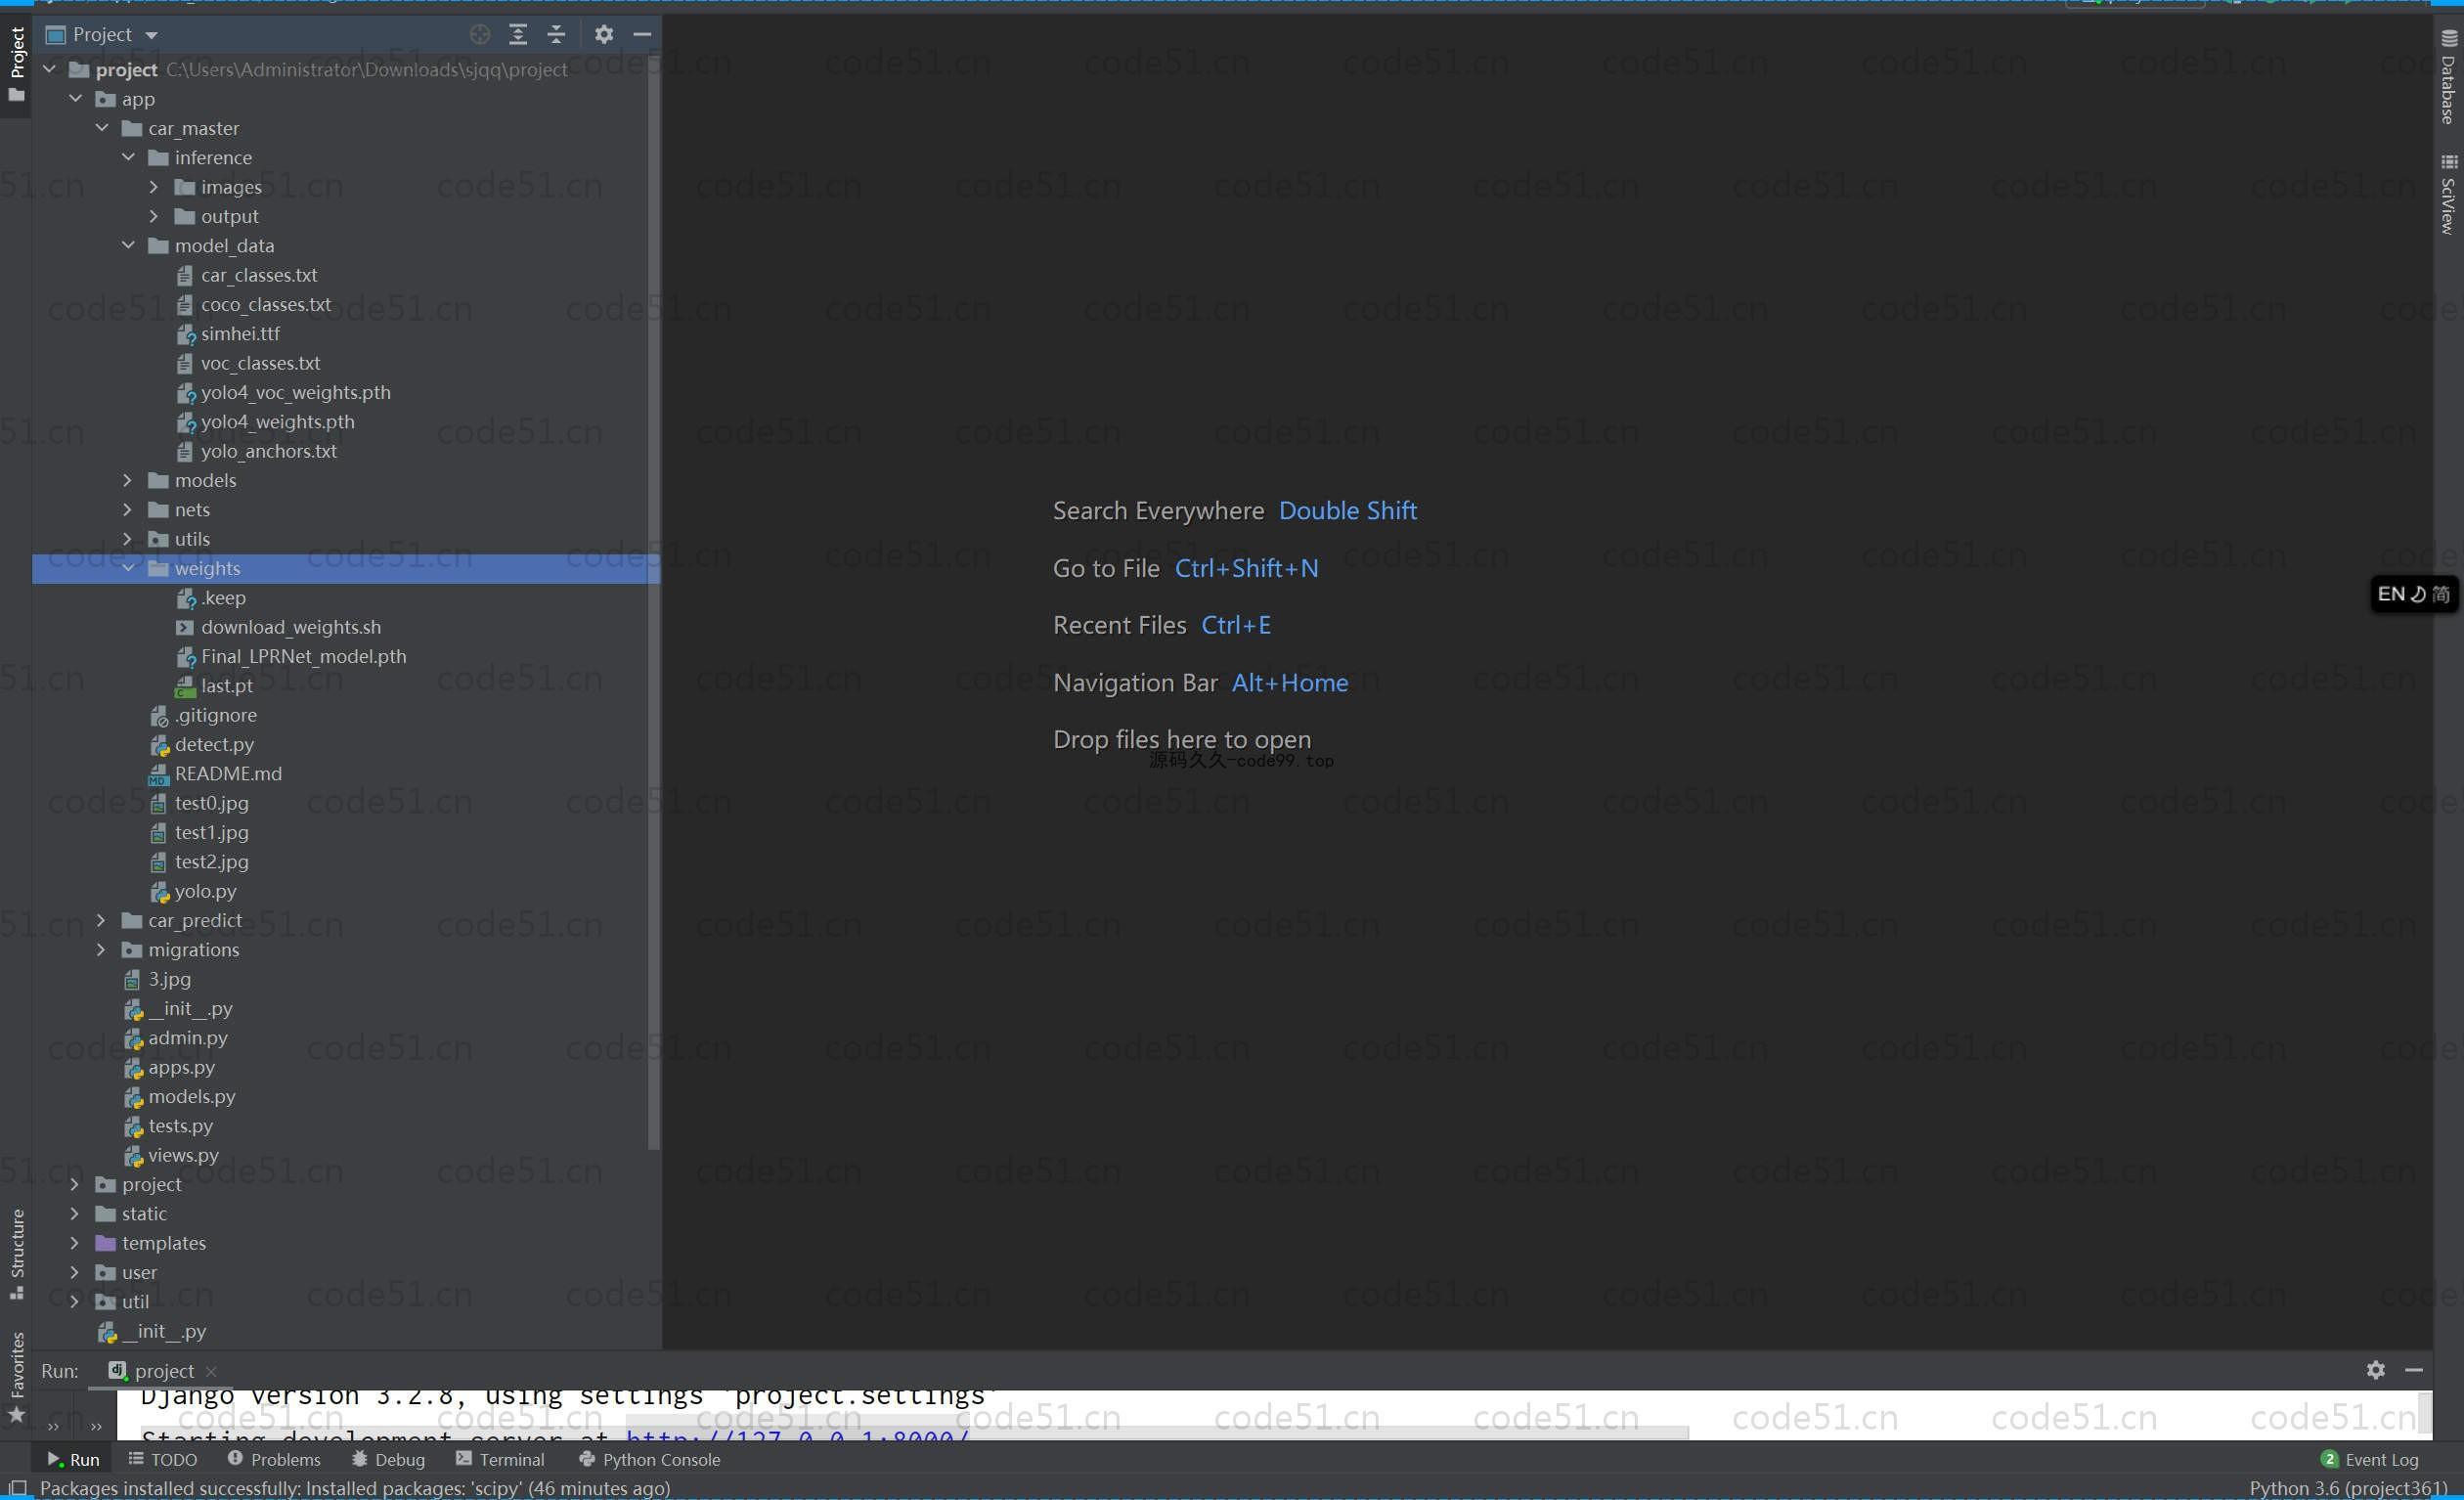Select the templates purple folder icon
The height and width of the screenshot is (1500, 2464).
pos(106,1244)
